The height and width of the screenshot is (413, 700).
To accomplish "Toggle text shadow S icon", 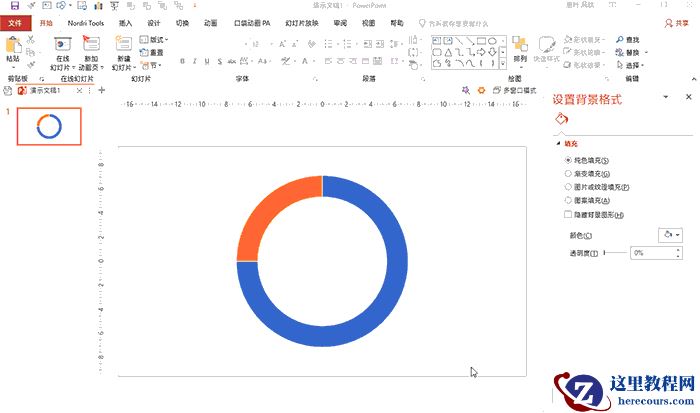I will tap(220, 61).
